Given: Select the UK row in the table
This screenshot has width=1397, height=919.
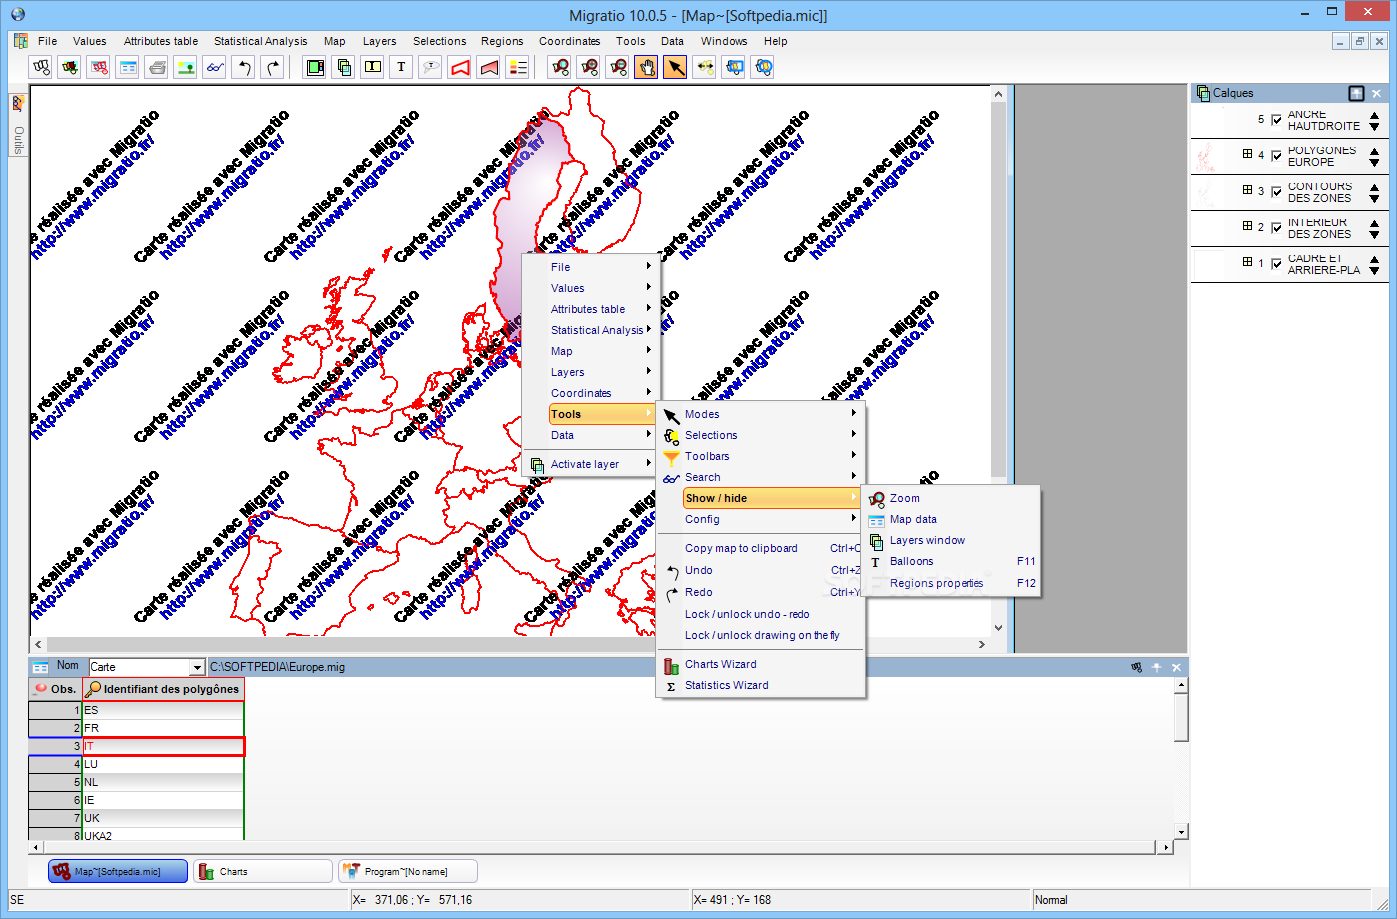Looking at the screenshot, I should tap(136, 818).
